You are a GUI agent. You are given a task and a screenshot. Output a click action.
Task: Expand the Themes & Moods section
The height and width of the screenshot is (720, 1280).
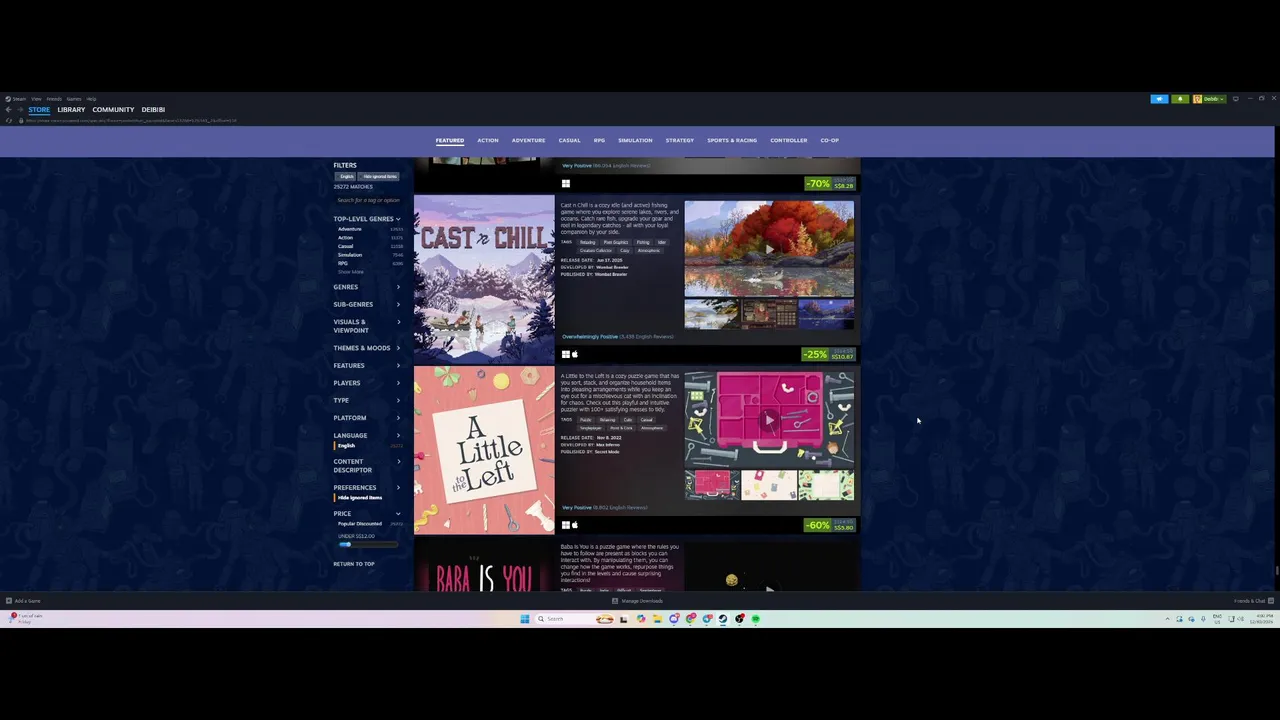click(367, 348)
